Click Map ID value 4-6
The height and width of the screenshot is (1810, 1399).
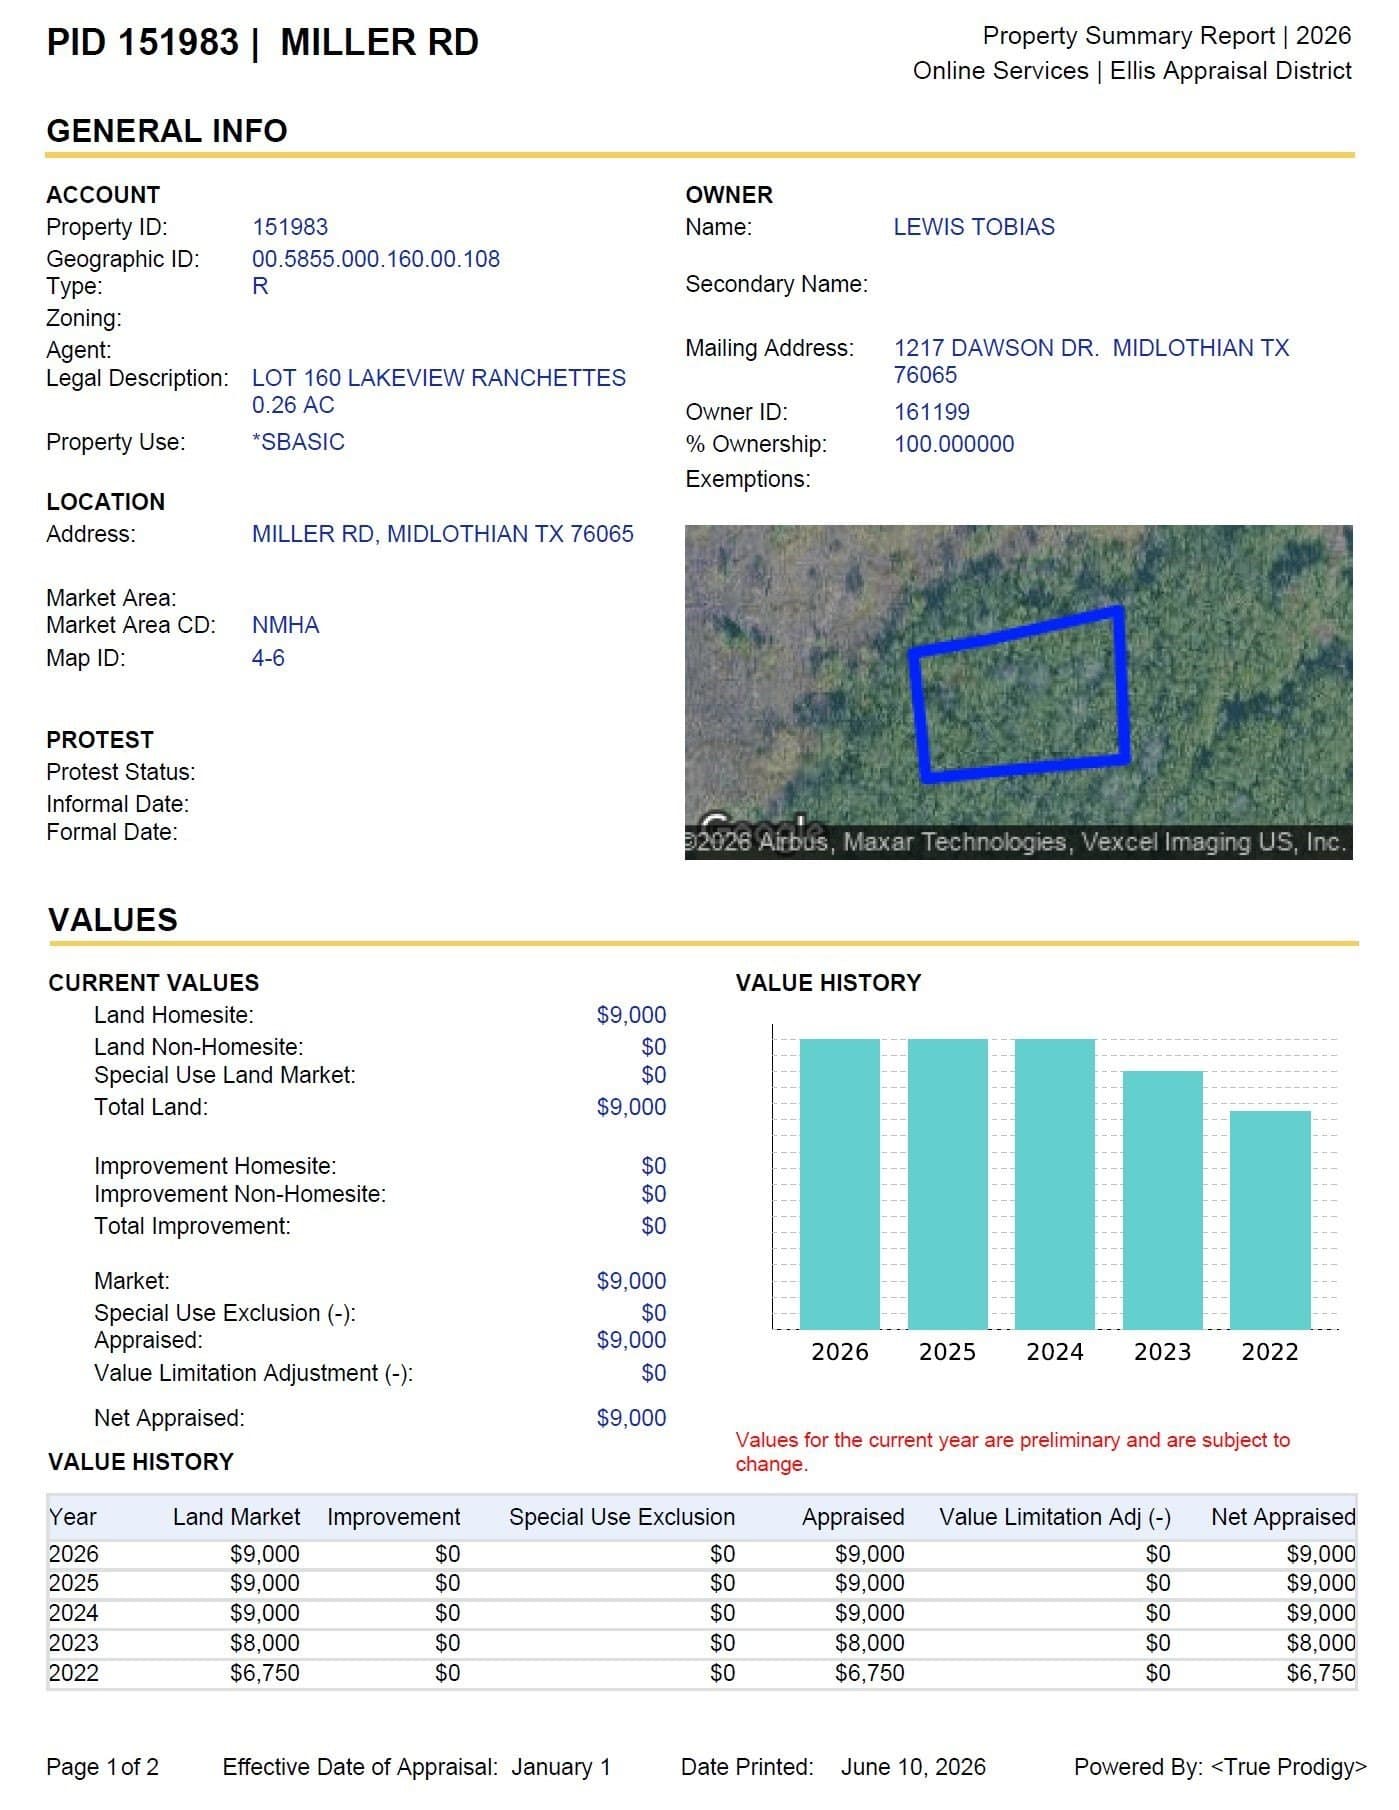tap(268, 658)
